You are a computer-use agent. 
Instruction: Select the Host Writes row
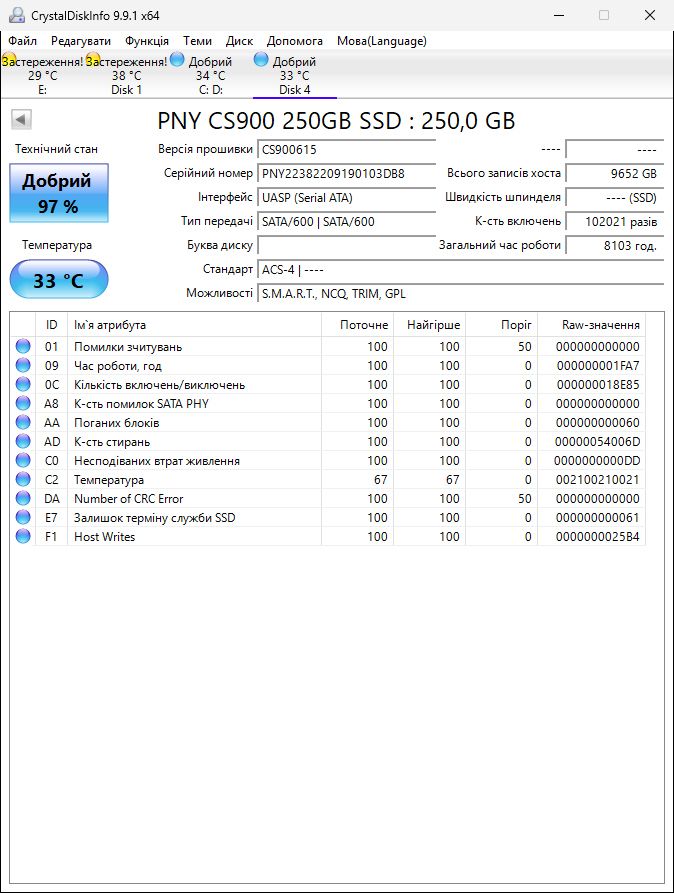[x=328, y=536]
